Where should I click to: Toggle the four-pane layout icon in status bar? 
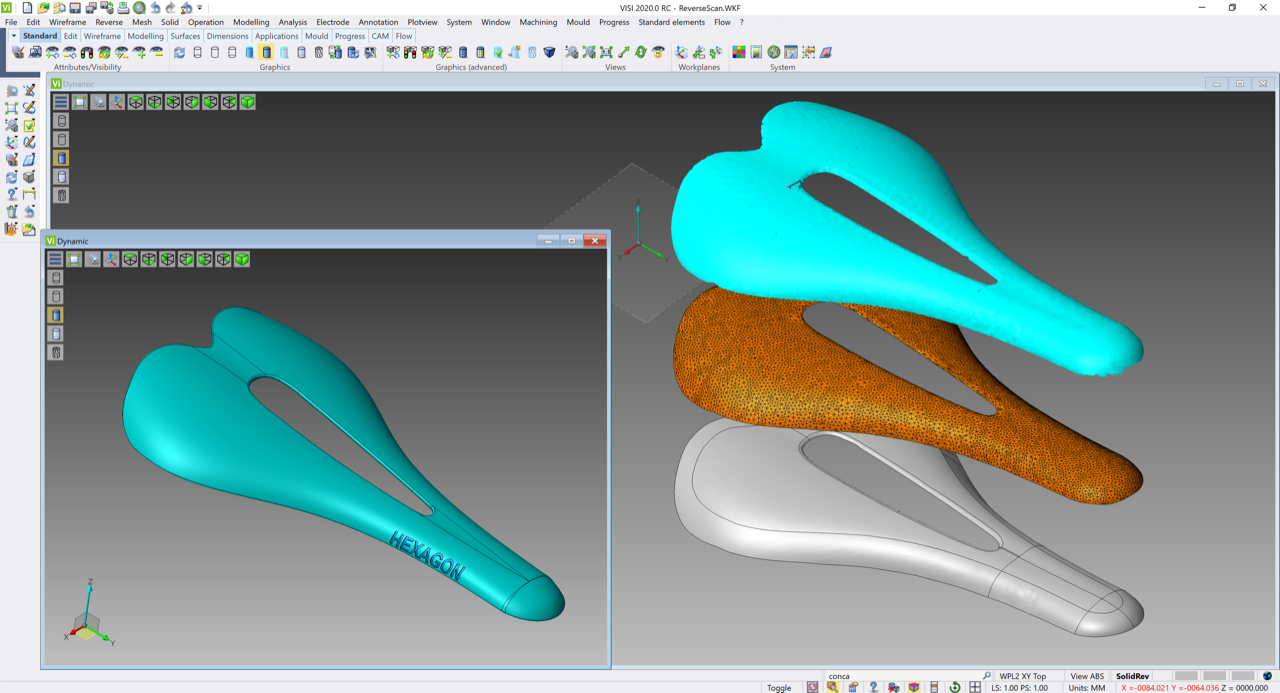[x=975, y=687]
